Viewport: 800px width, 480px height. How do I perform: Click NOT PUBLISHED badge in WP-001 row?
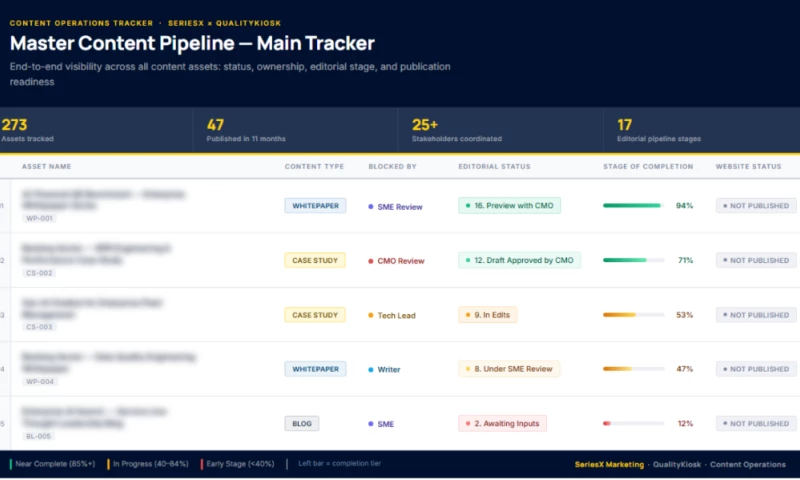pyautogui.click(x=756, y=206)
